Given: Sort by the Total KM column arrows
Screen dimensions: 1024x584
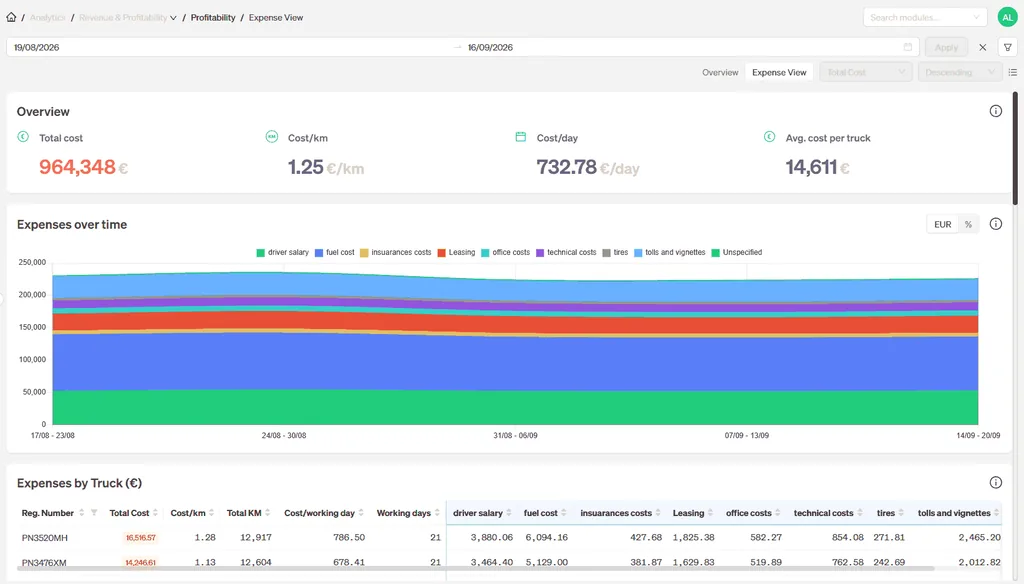Looking at the screenshot, I should 268,513.
